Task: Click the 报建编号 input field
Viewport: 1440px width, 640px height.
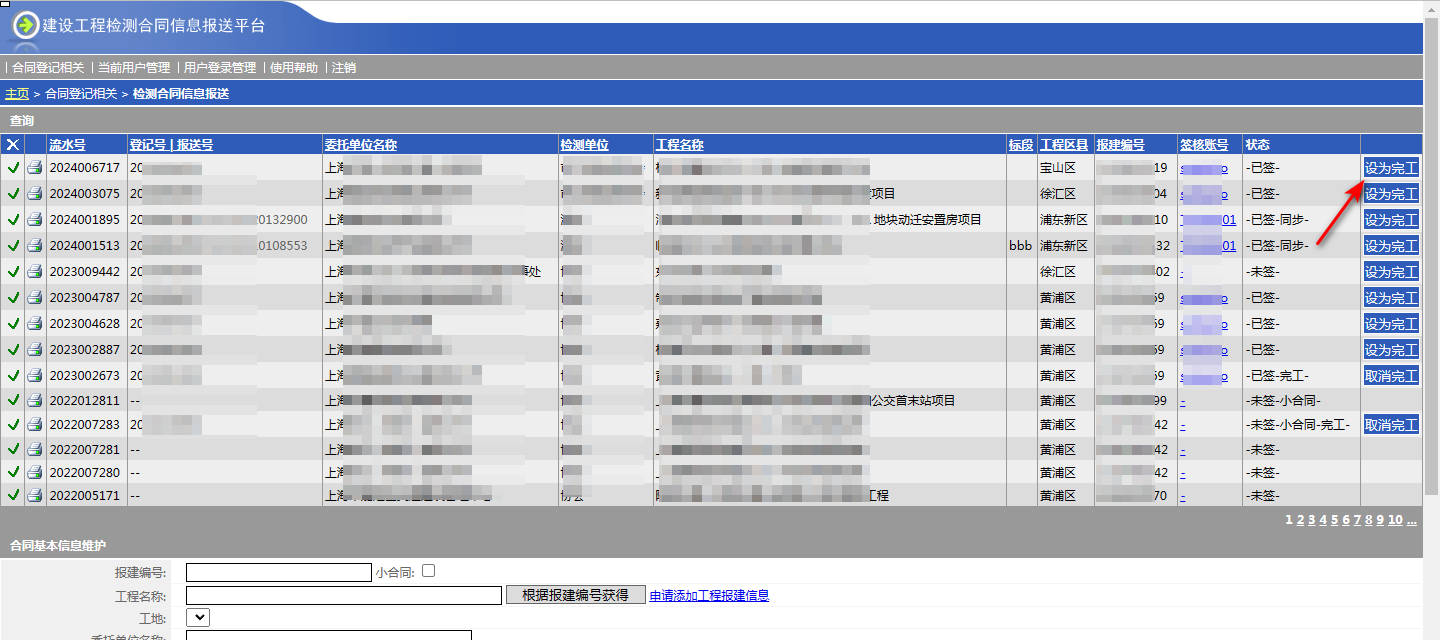Action: (278, 572)
